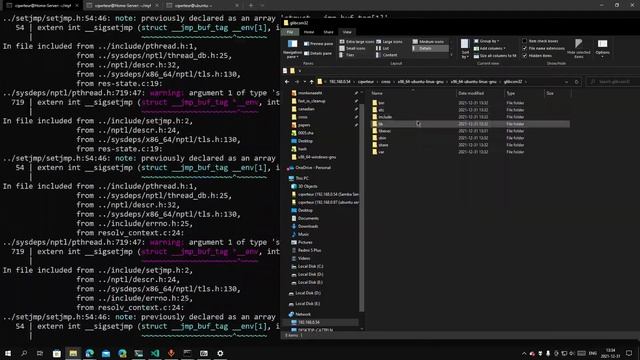640x360 pixels.
Task: Open Visual Studio Code from taskbar
Action: click(x=155, y=353)
